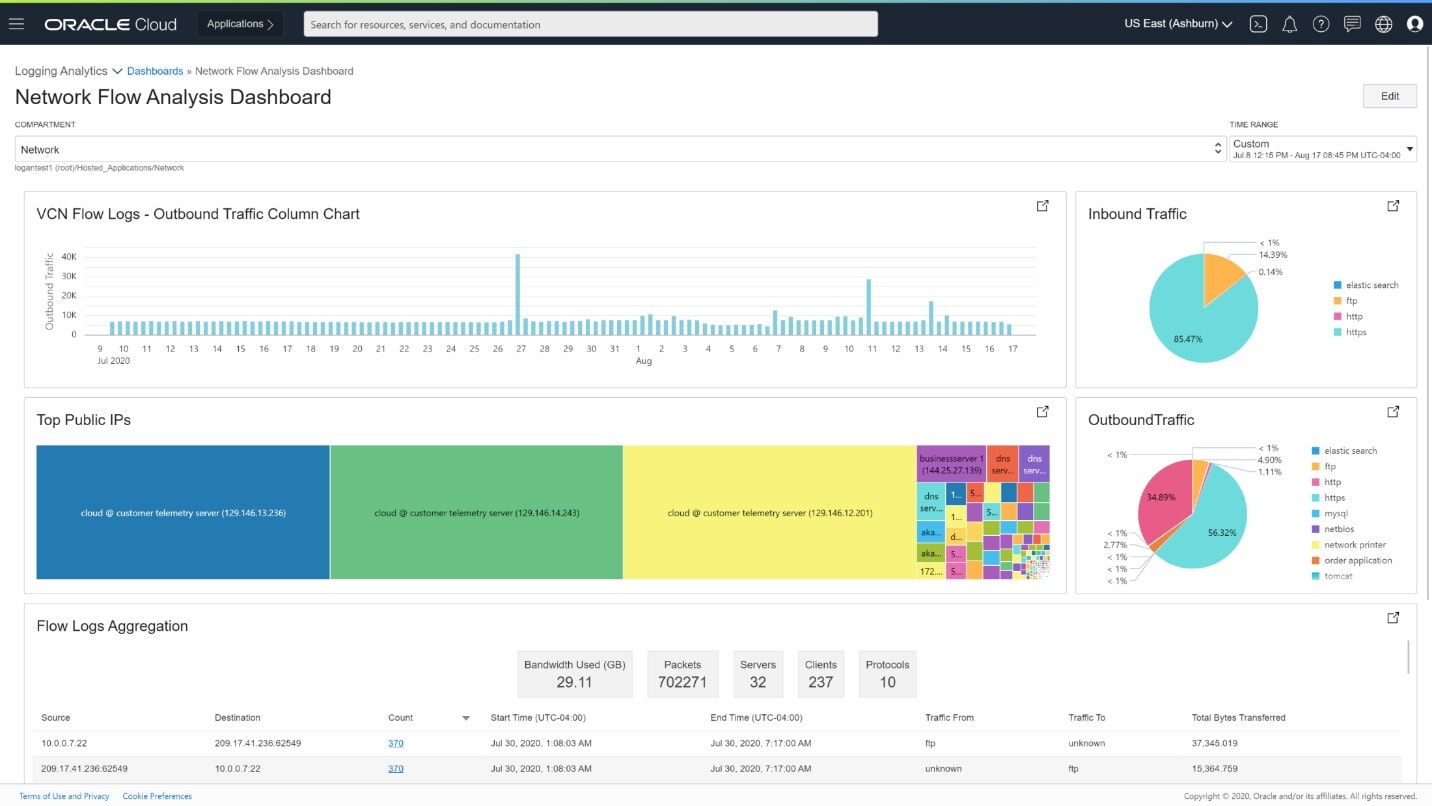Click the resource search input field
The image size is (1432, 806).
click(590, 23)
